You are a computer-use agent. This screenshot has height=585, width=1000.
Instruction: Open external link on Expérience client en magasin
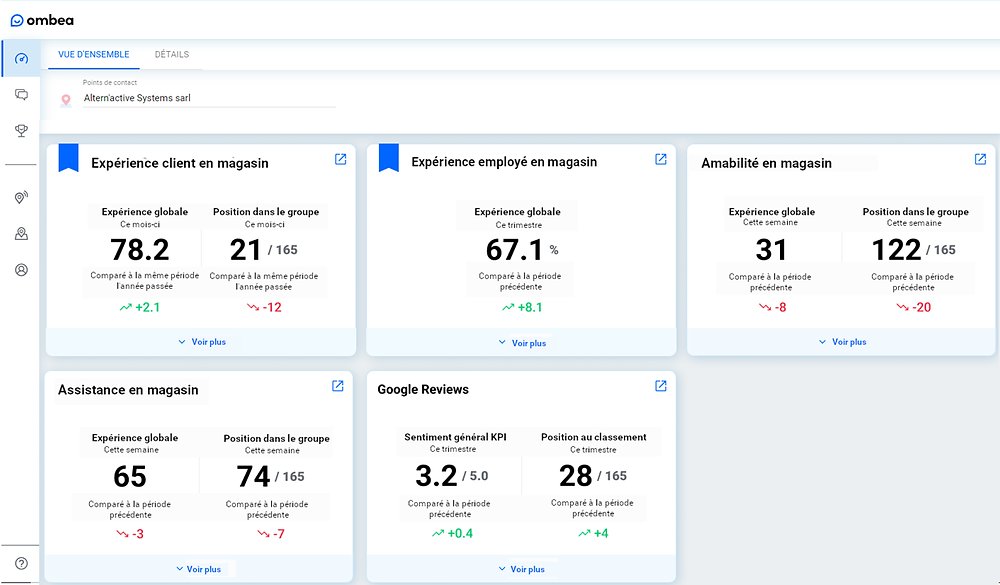click(x=340, y=158)
